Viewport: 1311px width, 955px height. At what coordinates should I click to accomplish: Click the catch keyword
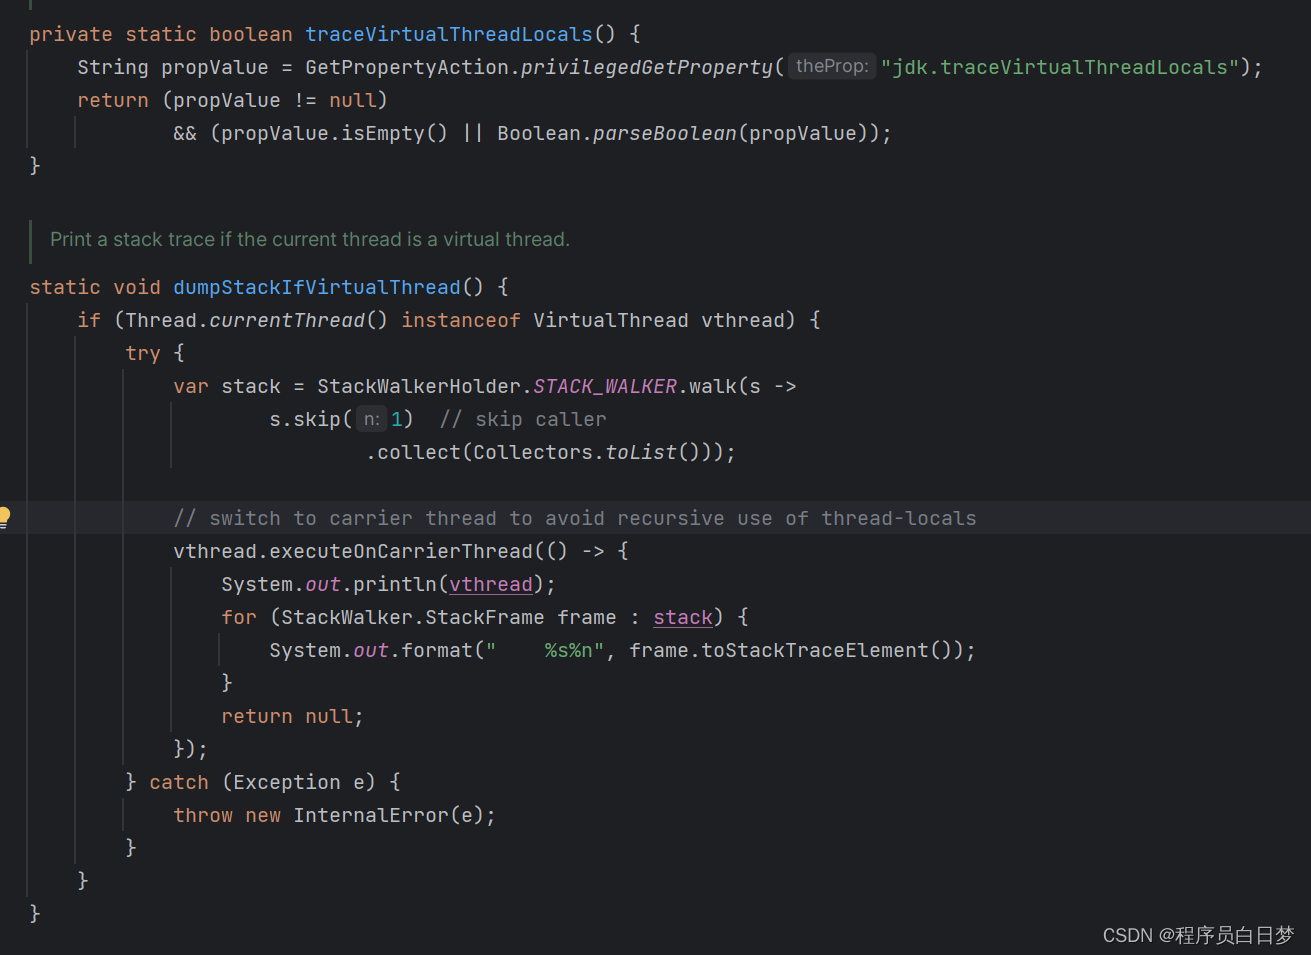pos(179,782)
